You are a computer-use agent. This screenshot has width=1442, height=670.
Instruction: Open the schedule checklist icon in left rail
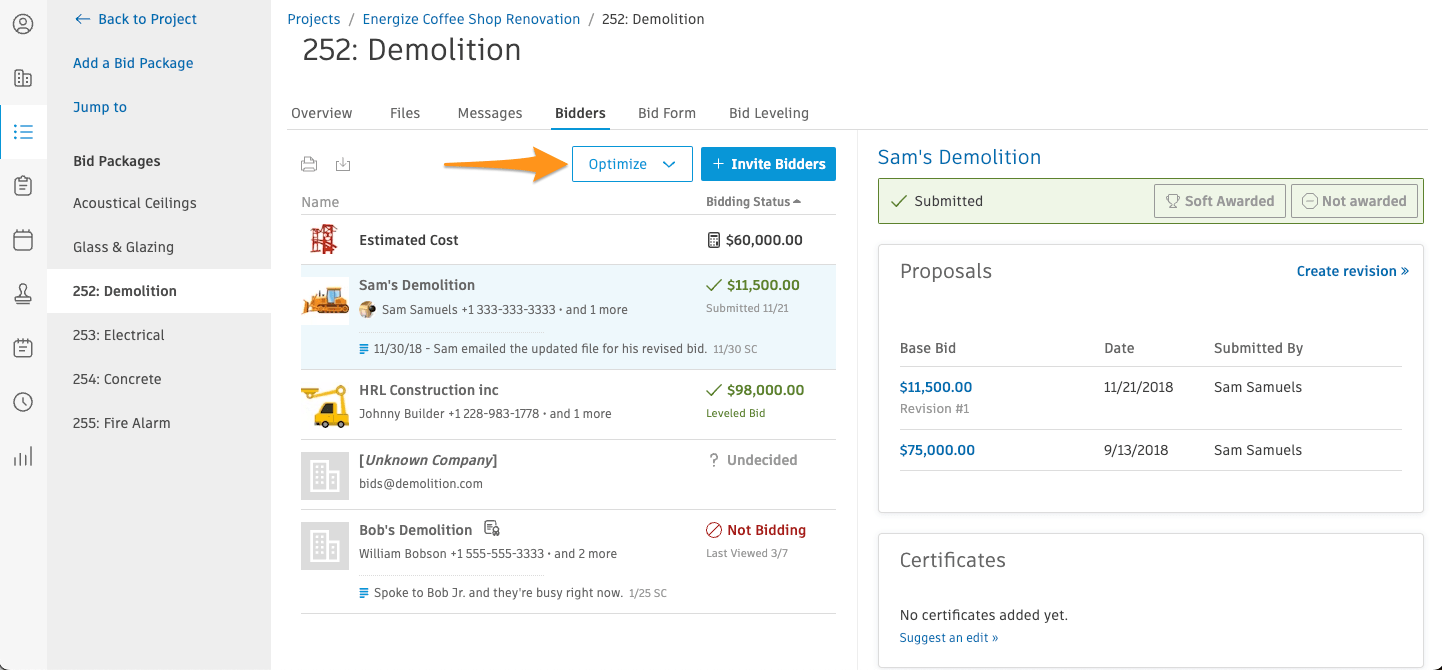(23, 348)
